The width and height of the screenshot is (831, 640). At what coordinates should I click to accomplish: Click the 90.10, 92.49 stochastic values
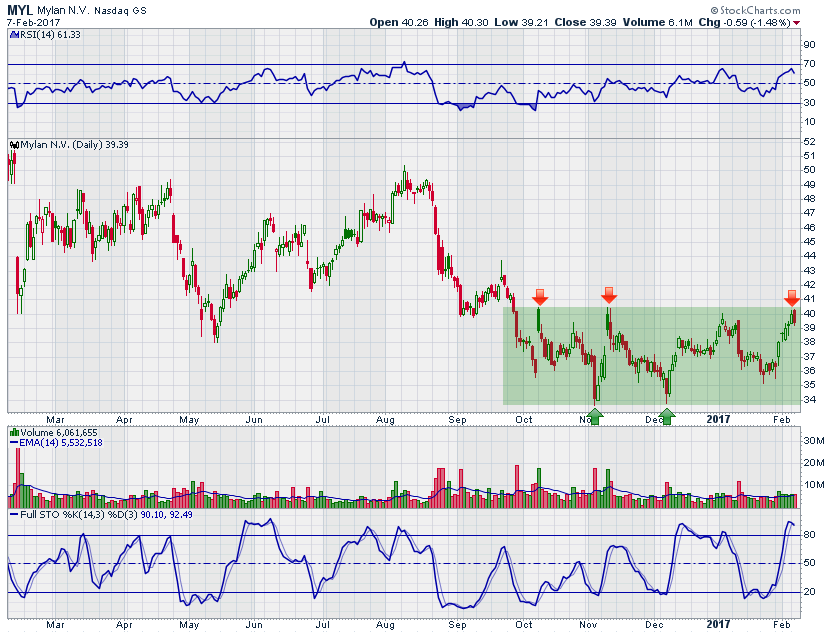(x=166, y=514)
